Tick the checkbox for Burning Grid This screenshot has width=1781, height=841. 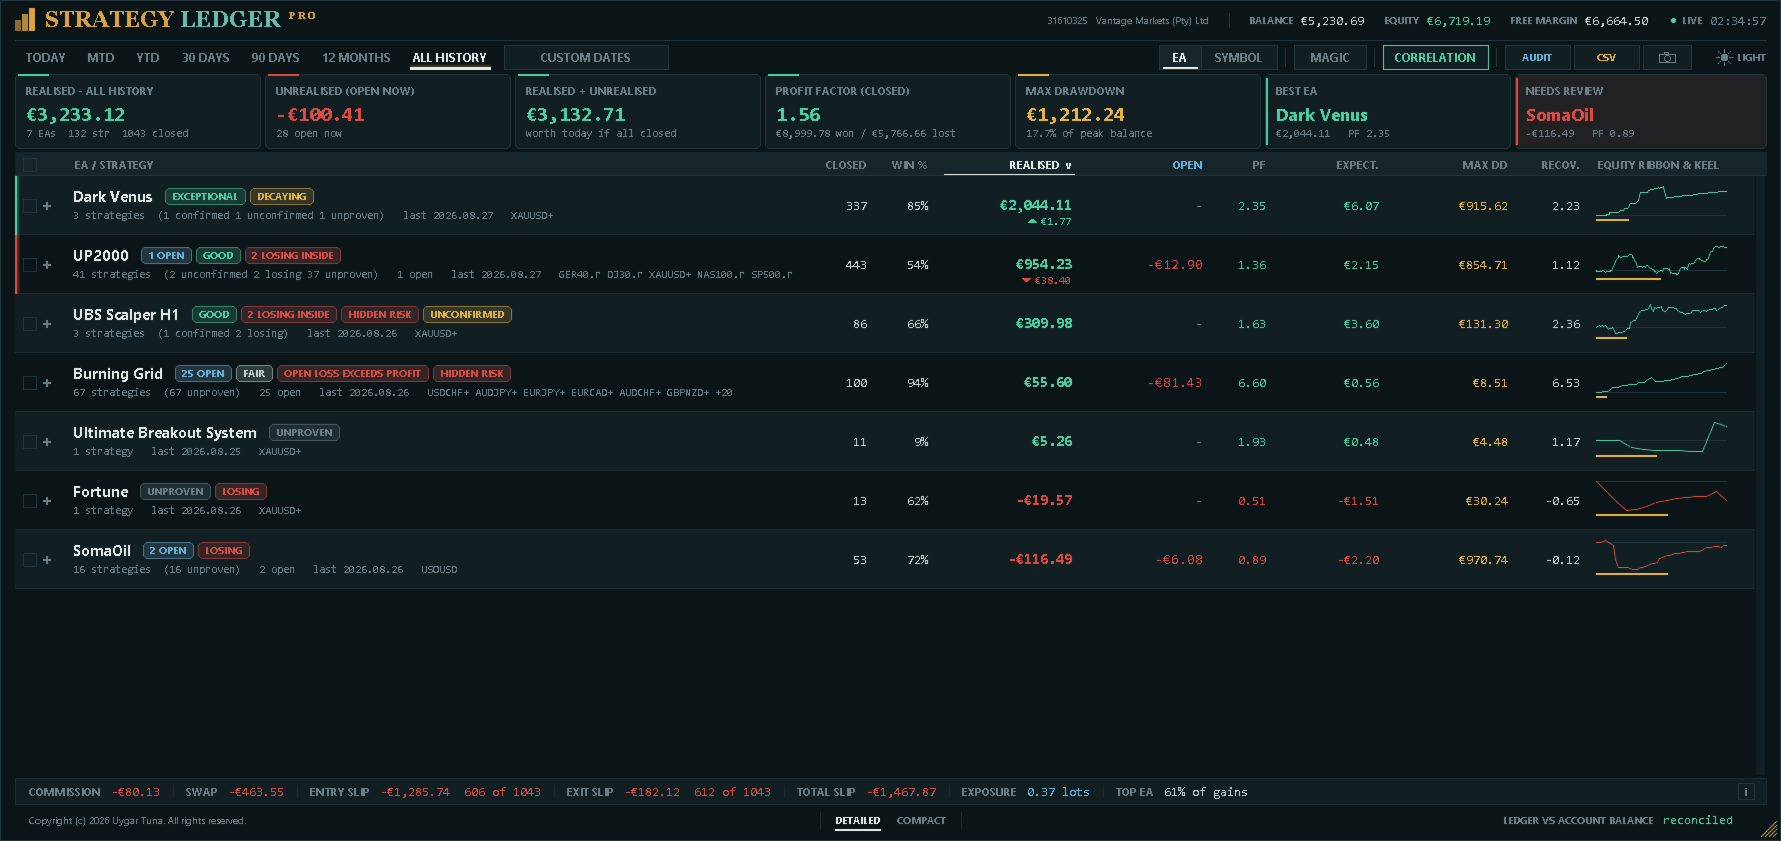coord(30,383)
